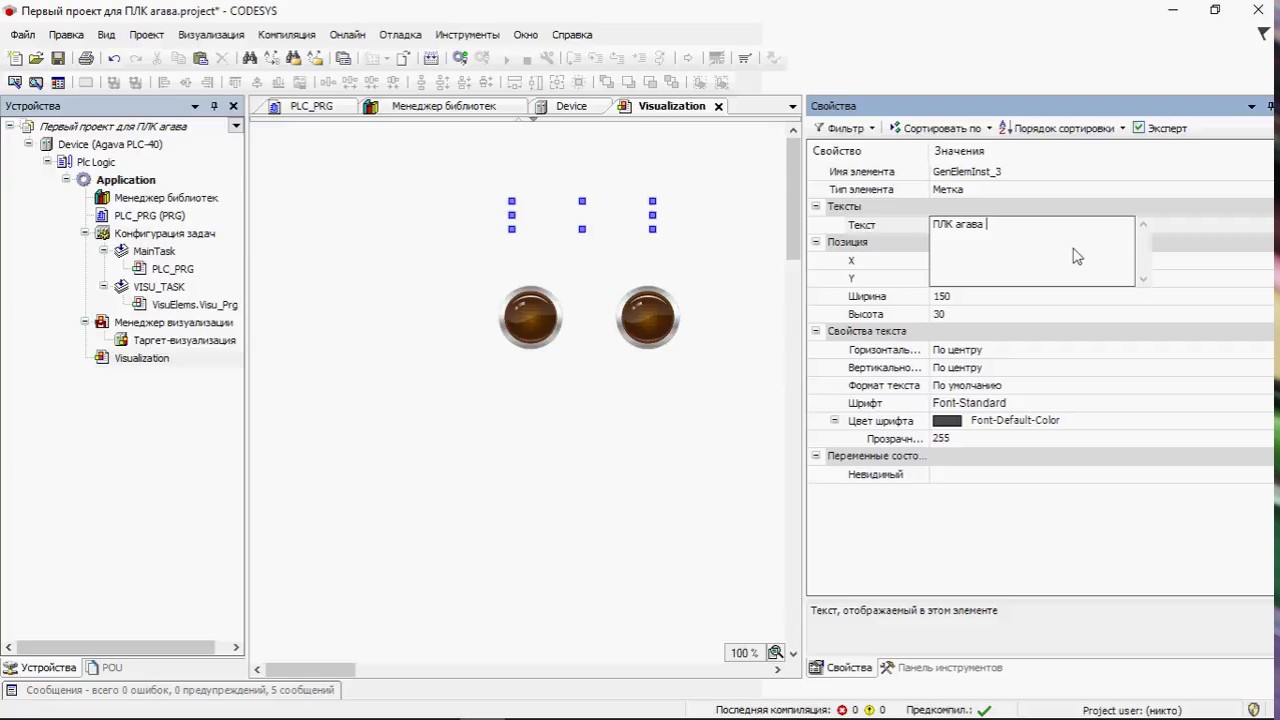Click the Предкомпил. green check mark
Viewport: 1280px width, 720px height.
985,710
